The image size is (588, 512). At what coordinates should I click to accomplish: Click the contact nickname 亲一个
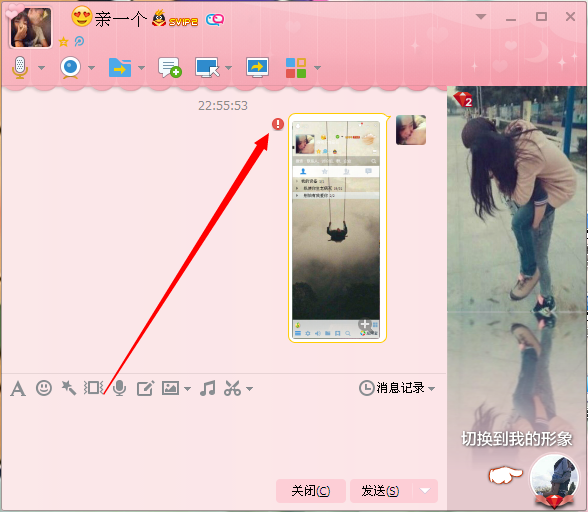tap(120, 19)
